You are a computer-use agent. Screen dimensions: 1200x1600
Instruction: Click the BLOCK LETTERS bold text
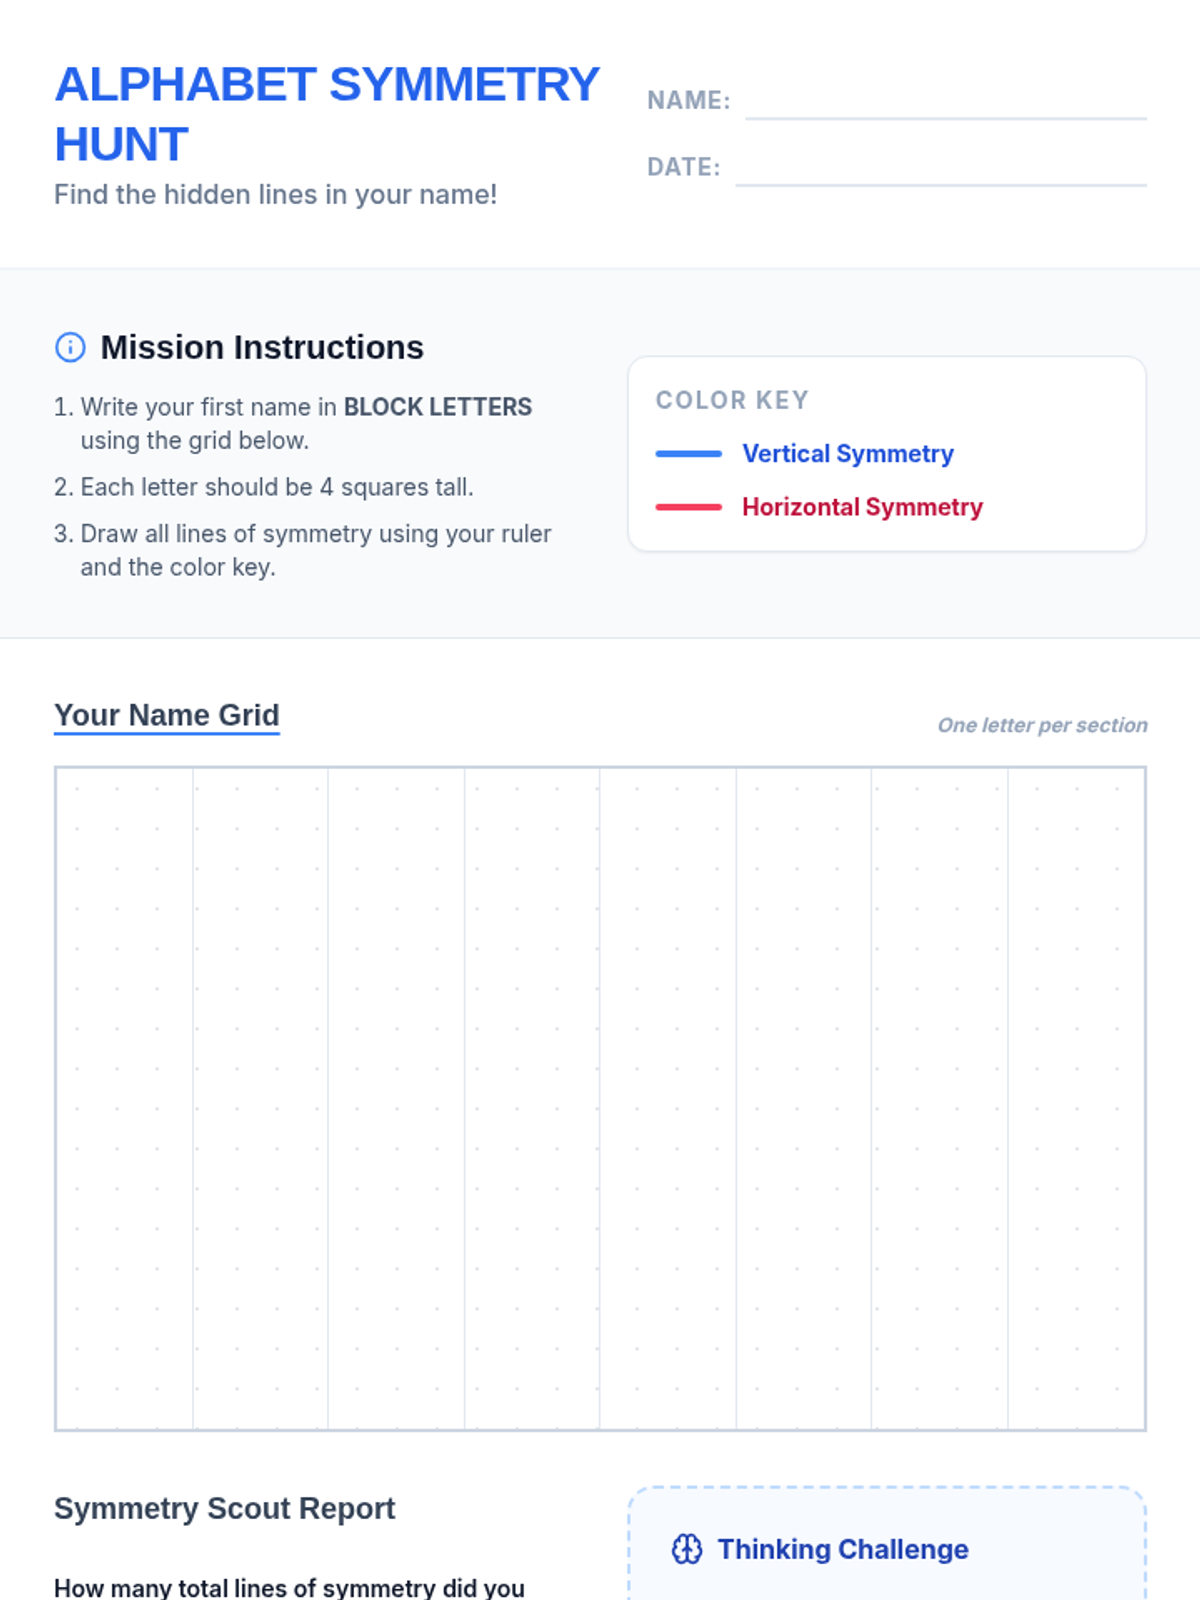(x=438, y=407)
